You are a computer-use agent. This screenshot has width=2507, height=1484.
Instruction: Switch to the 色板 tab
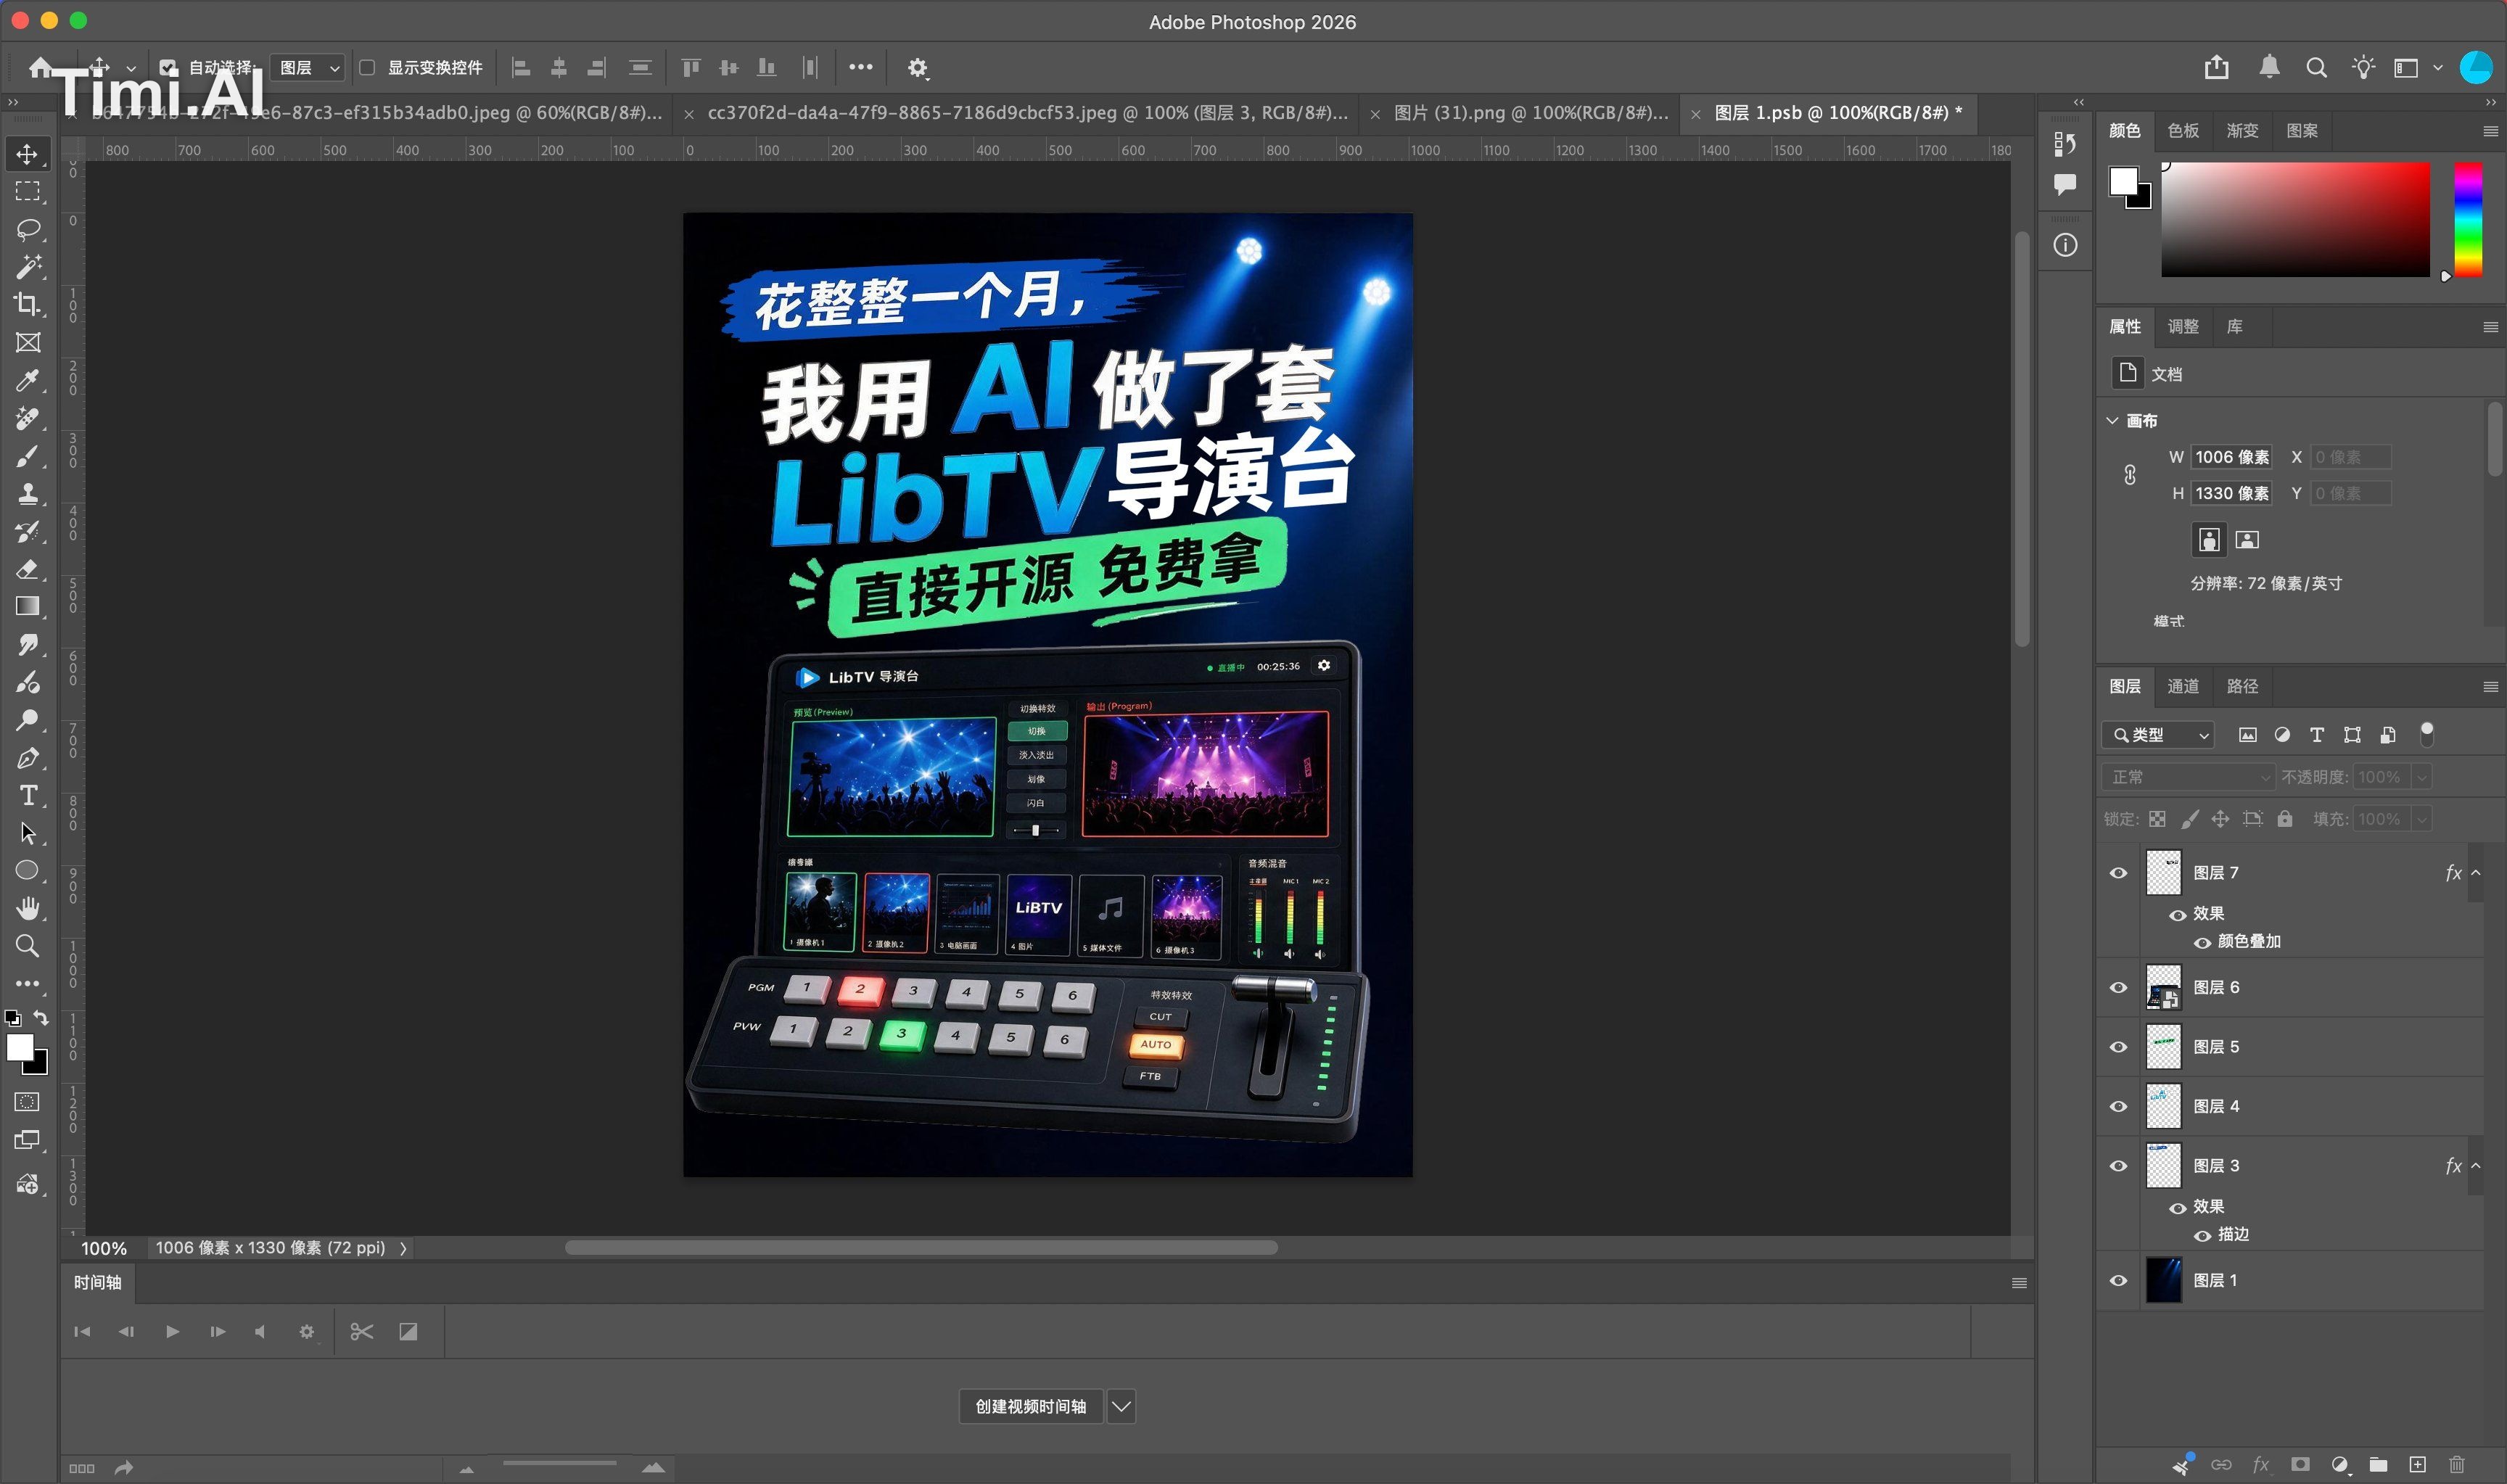[2183, 131]
